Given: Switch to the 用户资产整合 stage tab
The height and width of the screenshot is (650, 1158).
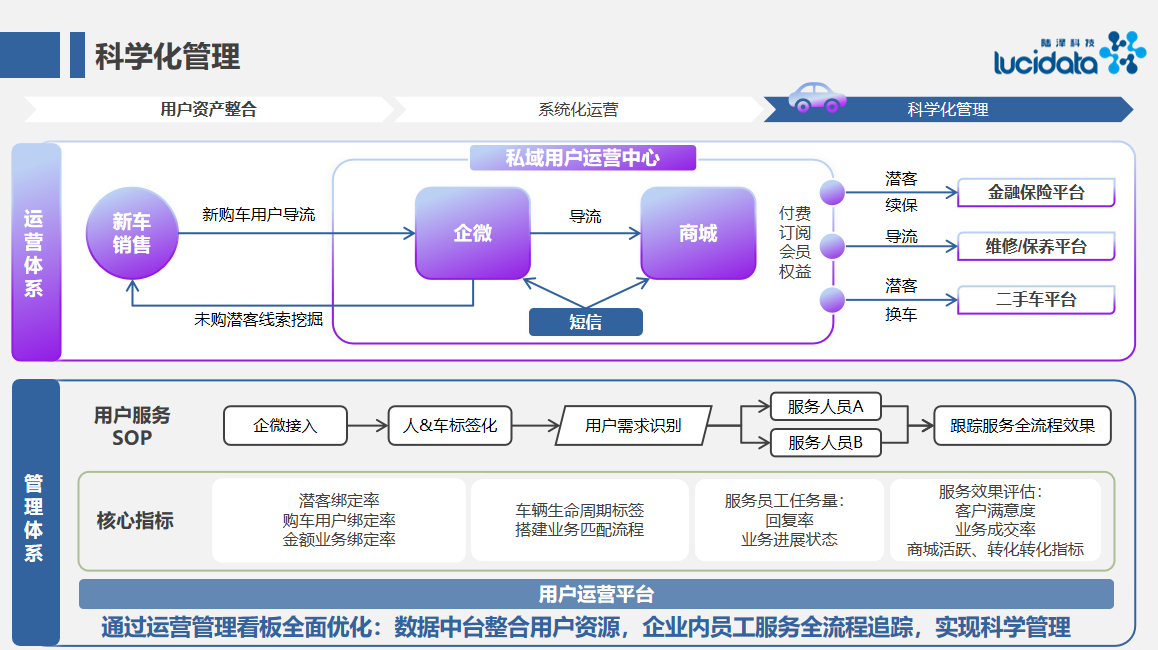Looking at the screenshot, I should pos(210,109).
